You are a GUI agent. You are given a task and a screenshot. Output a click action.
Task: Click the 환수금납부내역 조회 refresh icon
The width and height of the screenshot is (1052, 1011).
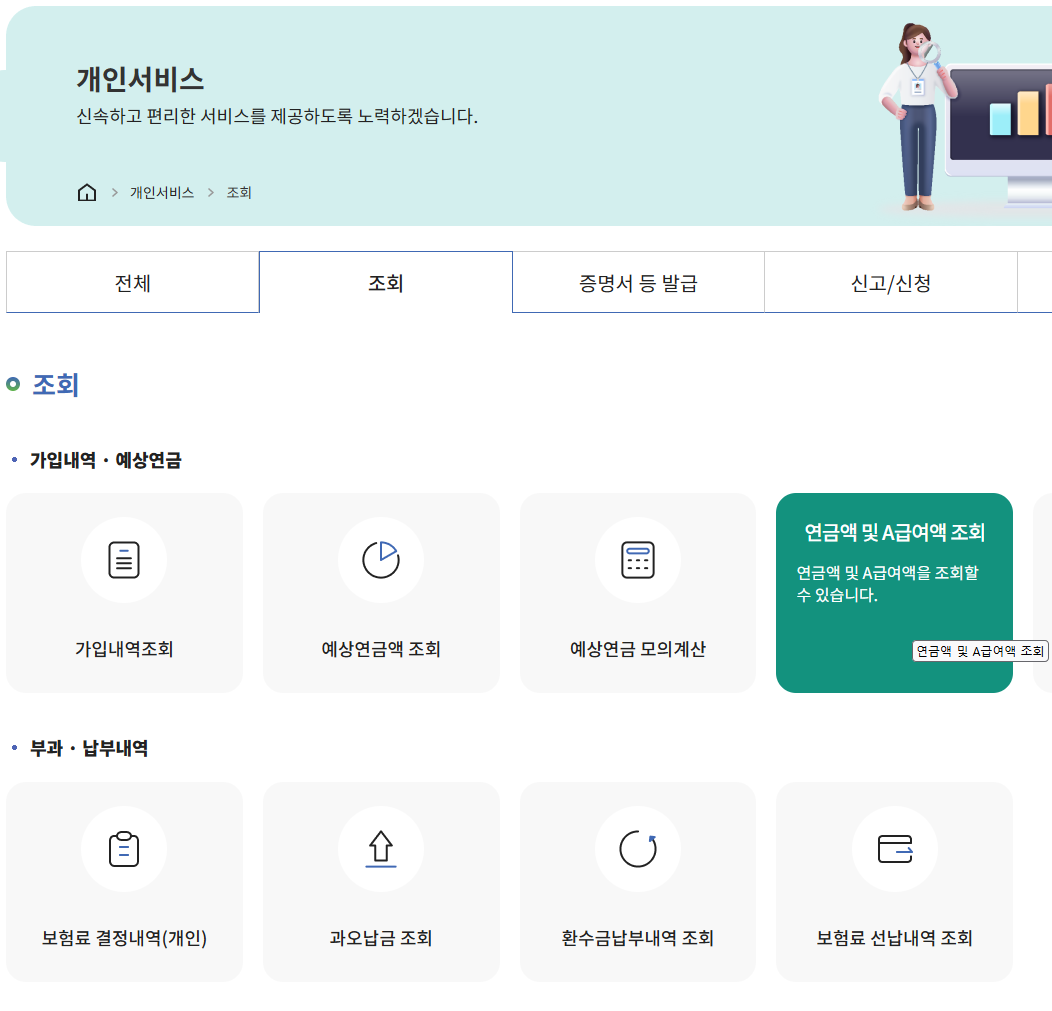coord(638,849)
